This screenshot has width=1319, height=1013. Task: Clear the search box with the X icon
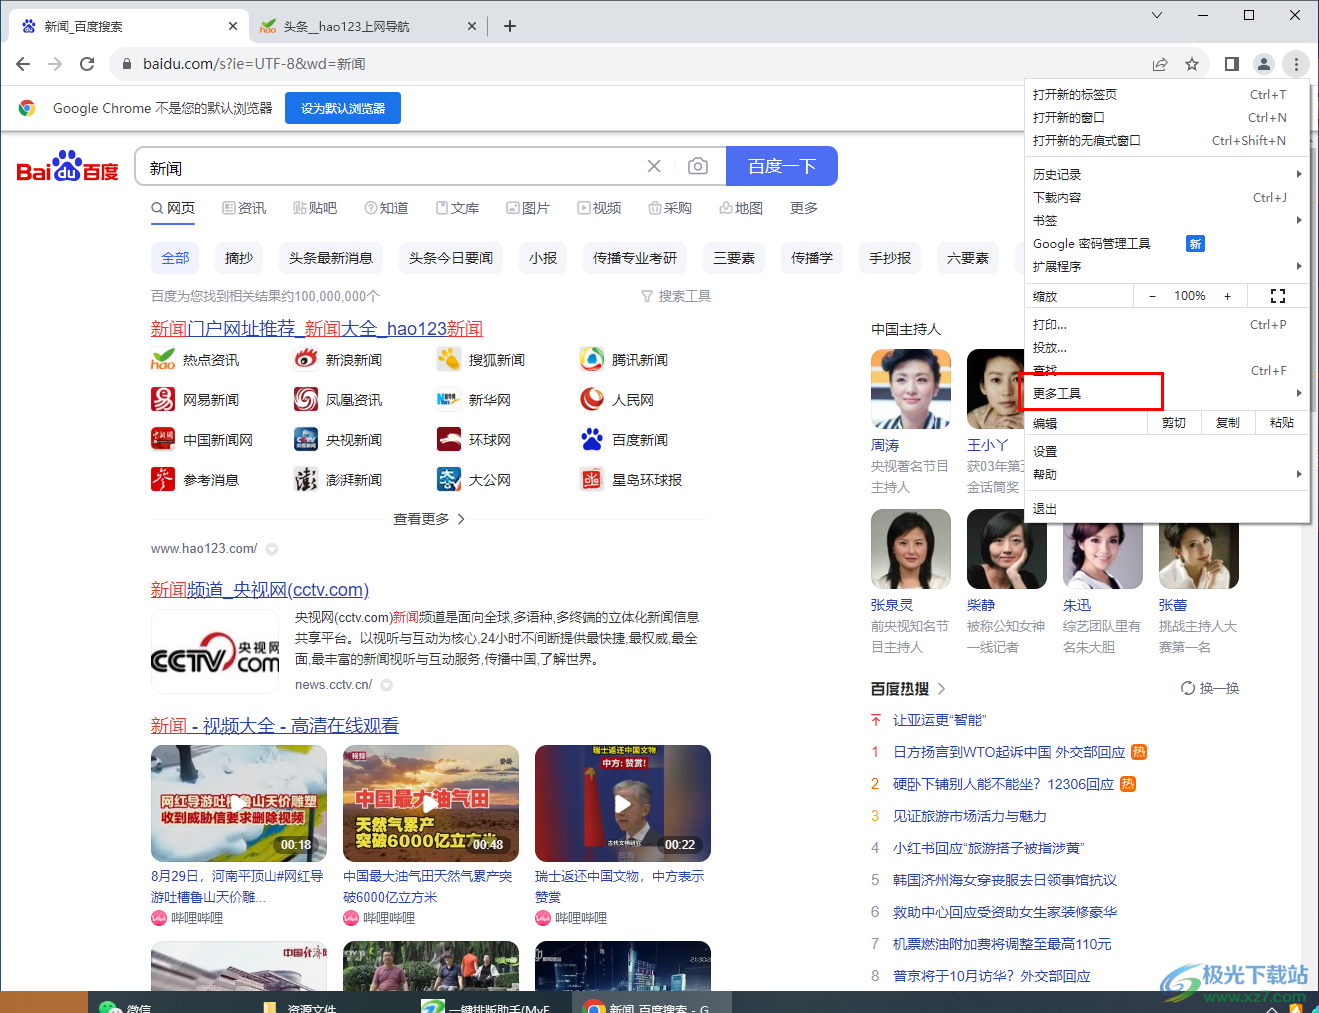[x=654, y=166]
